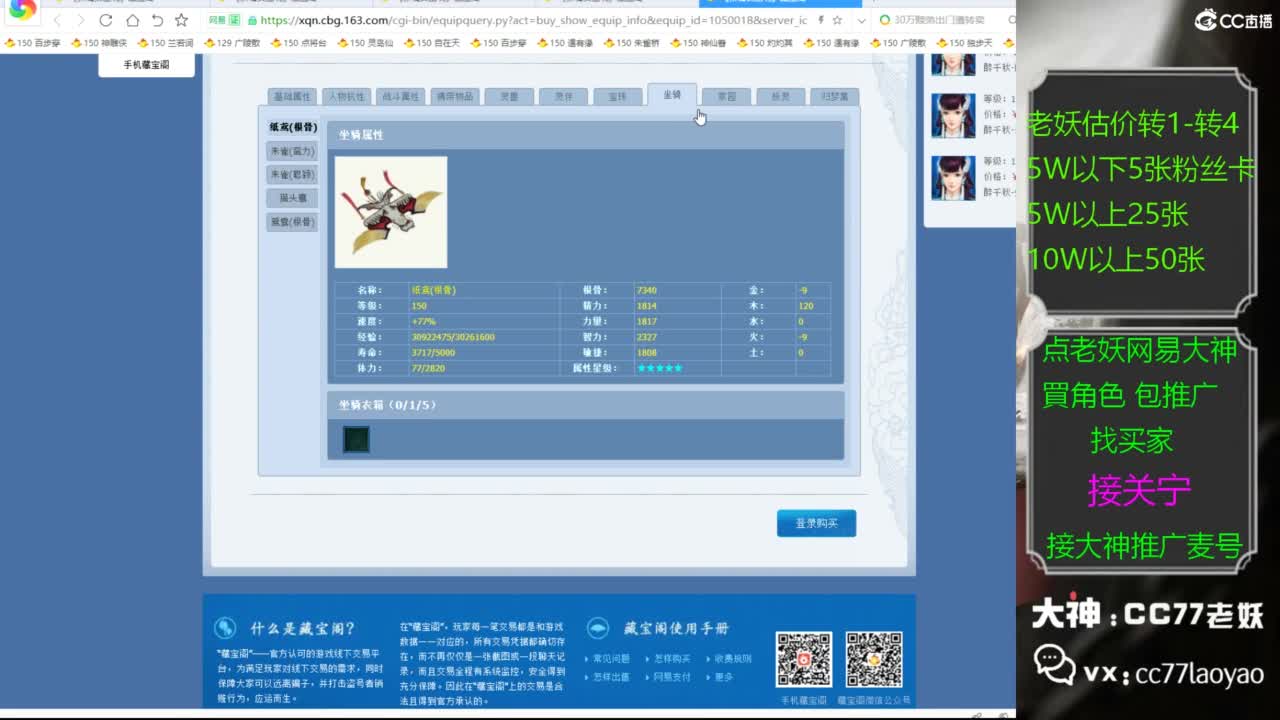The height and width of the screenshot is (720, 1280).
Task: Open the 150 点将台 bookmark
Action: click(299, 43)
